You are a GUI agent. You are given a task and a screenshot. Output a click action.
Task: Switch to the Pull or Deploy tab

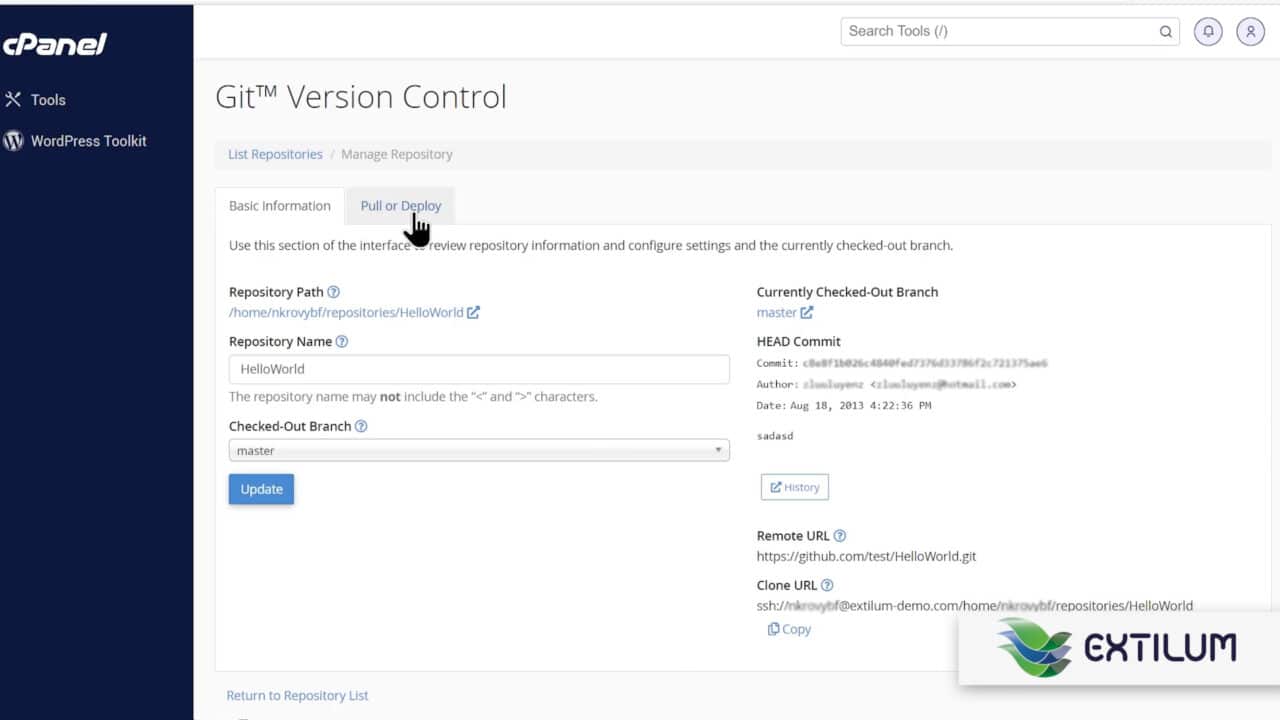pos(399,205)
